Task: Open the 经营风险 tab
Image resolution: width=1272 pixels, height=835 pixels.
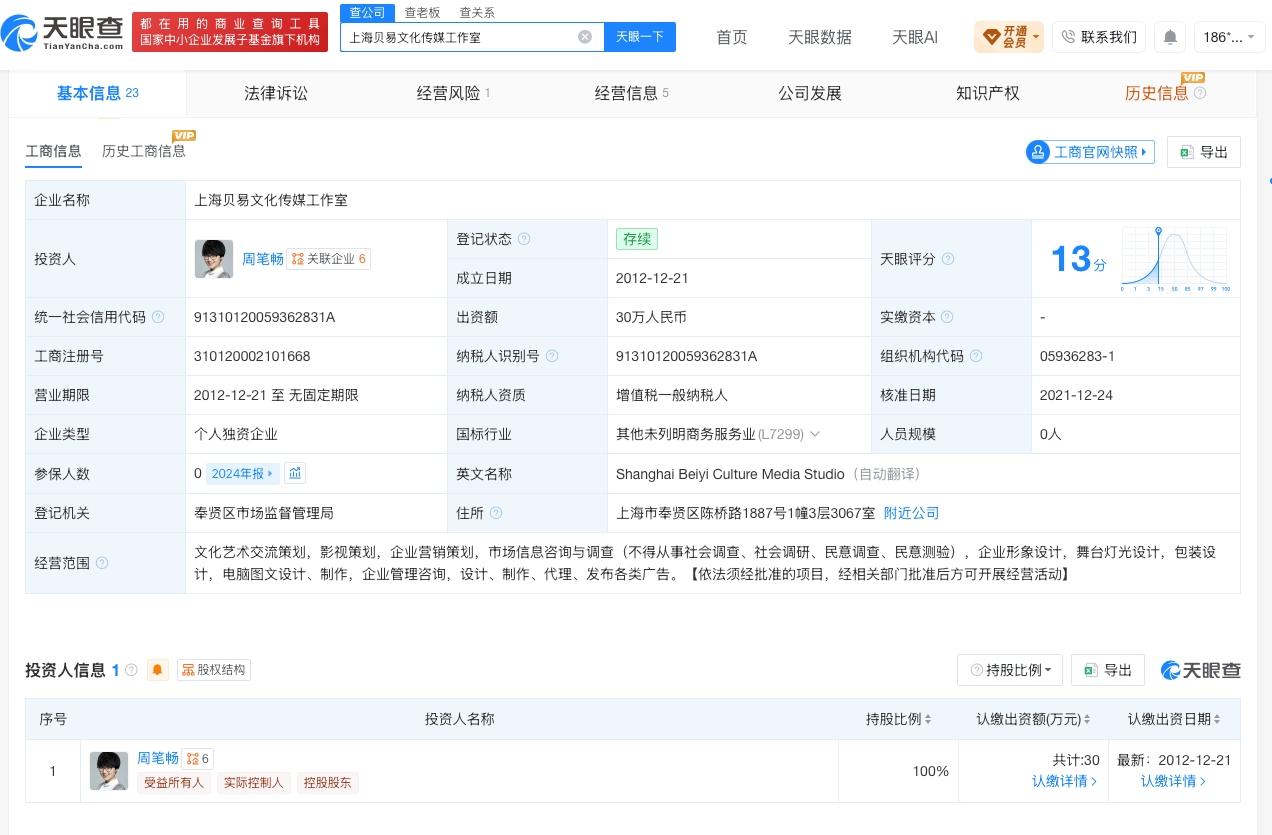Action: (x=453, y=93)
